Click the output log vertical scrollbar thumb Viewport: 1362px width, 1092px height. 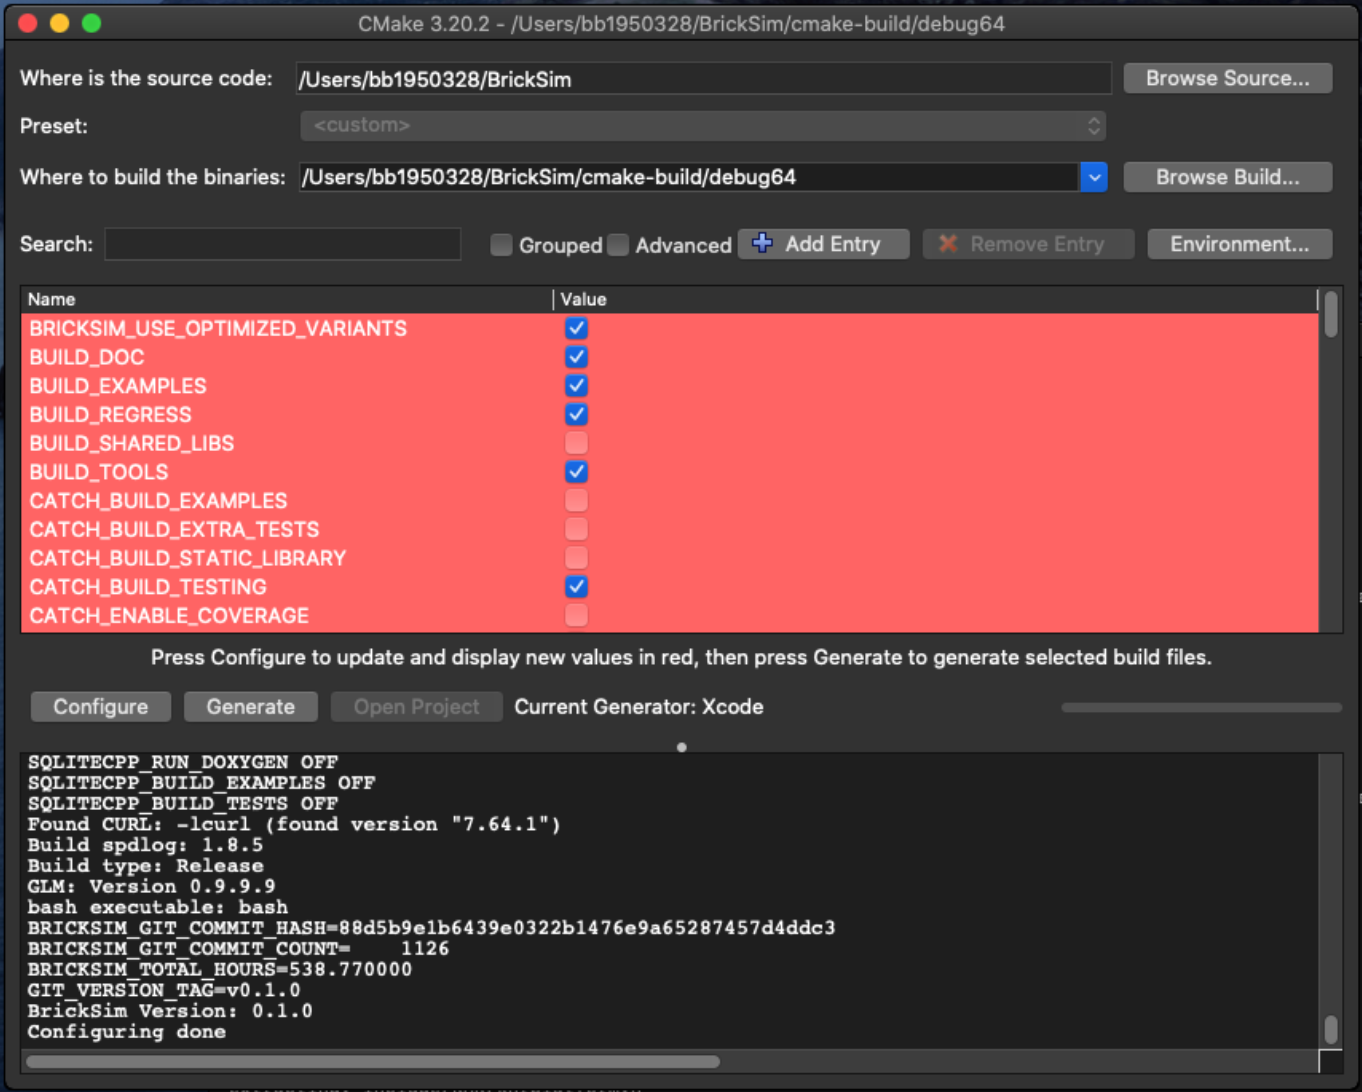tap(1330, 1029)
